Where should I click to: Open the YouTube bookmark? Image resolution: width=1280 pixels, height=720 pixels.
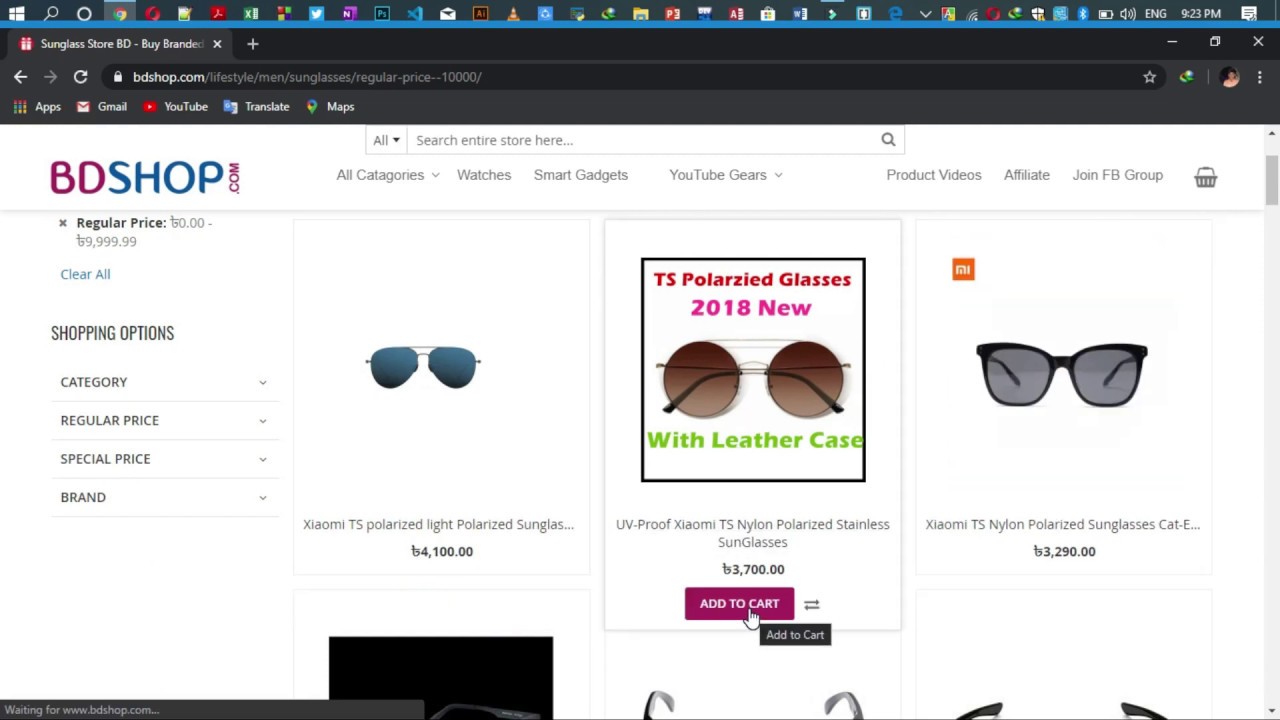[x=175, y=107]
